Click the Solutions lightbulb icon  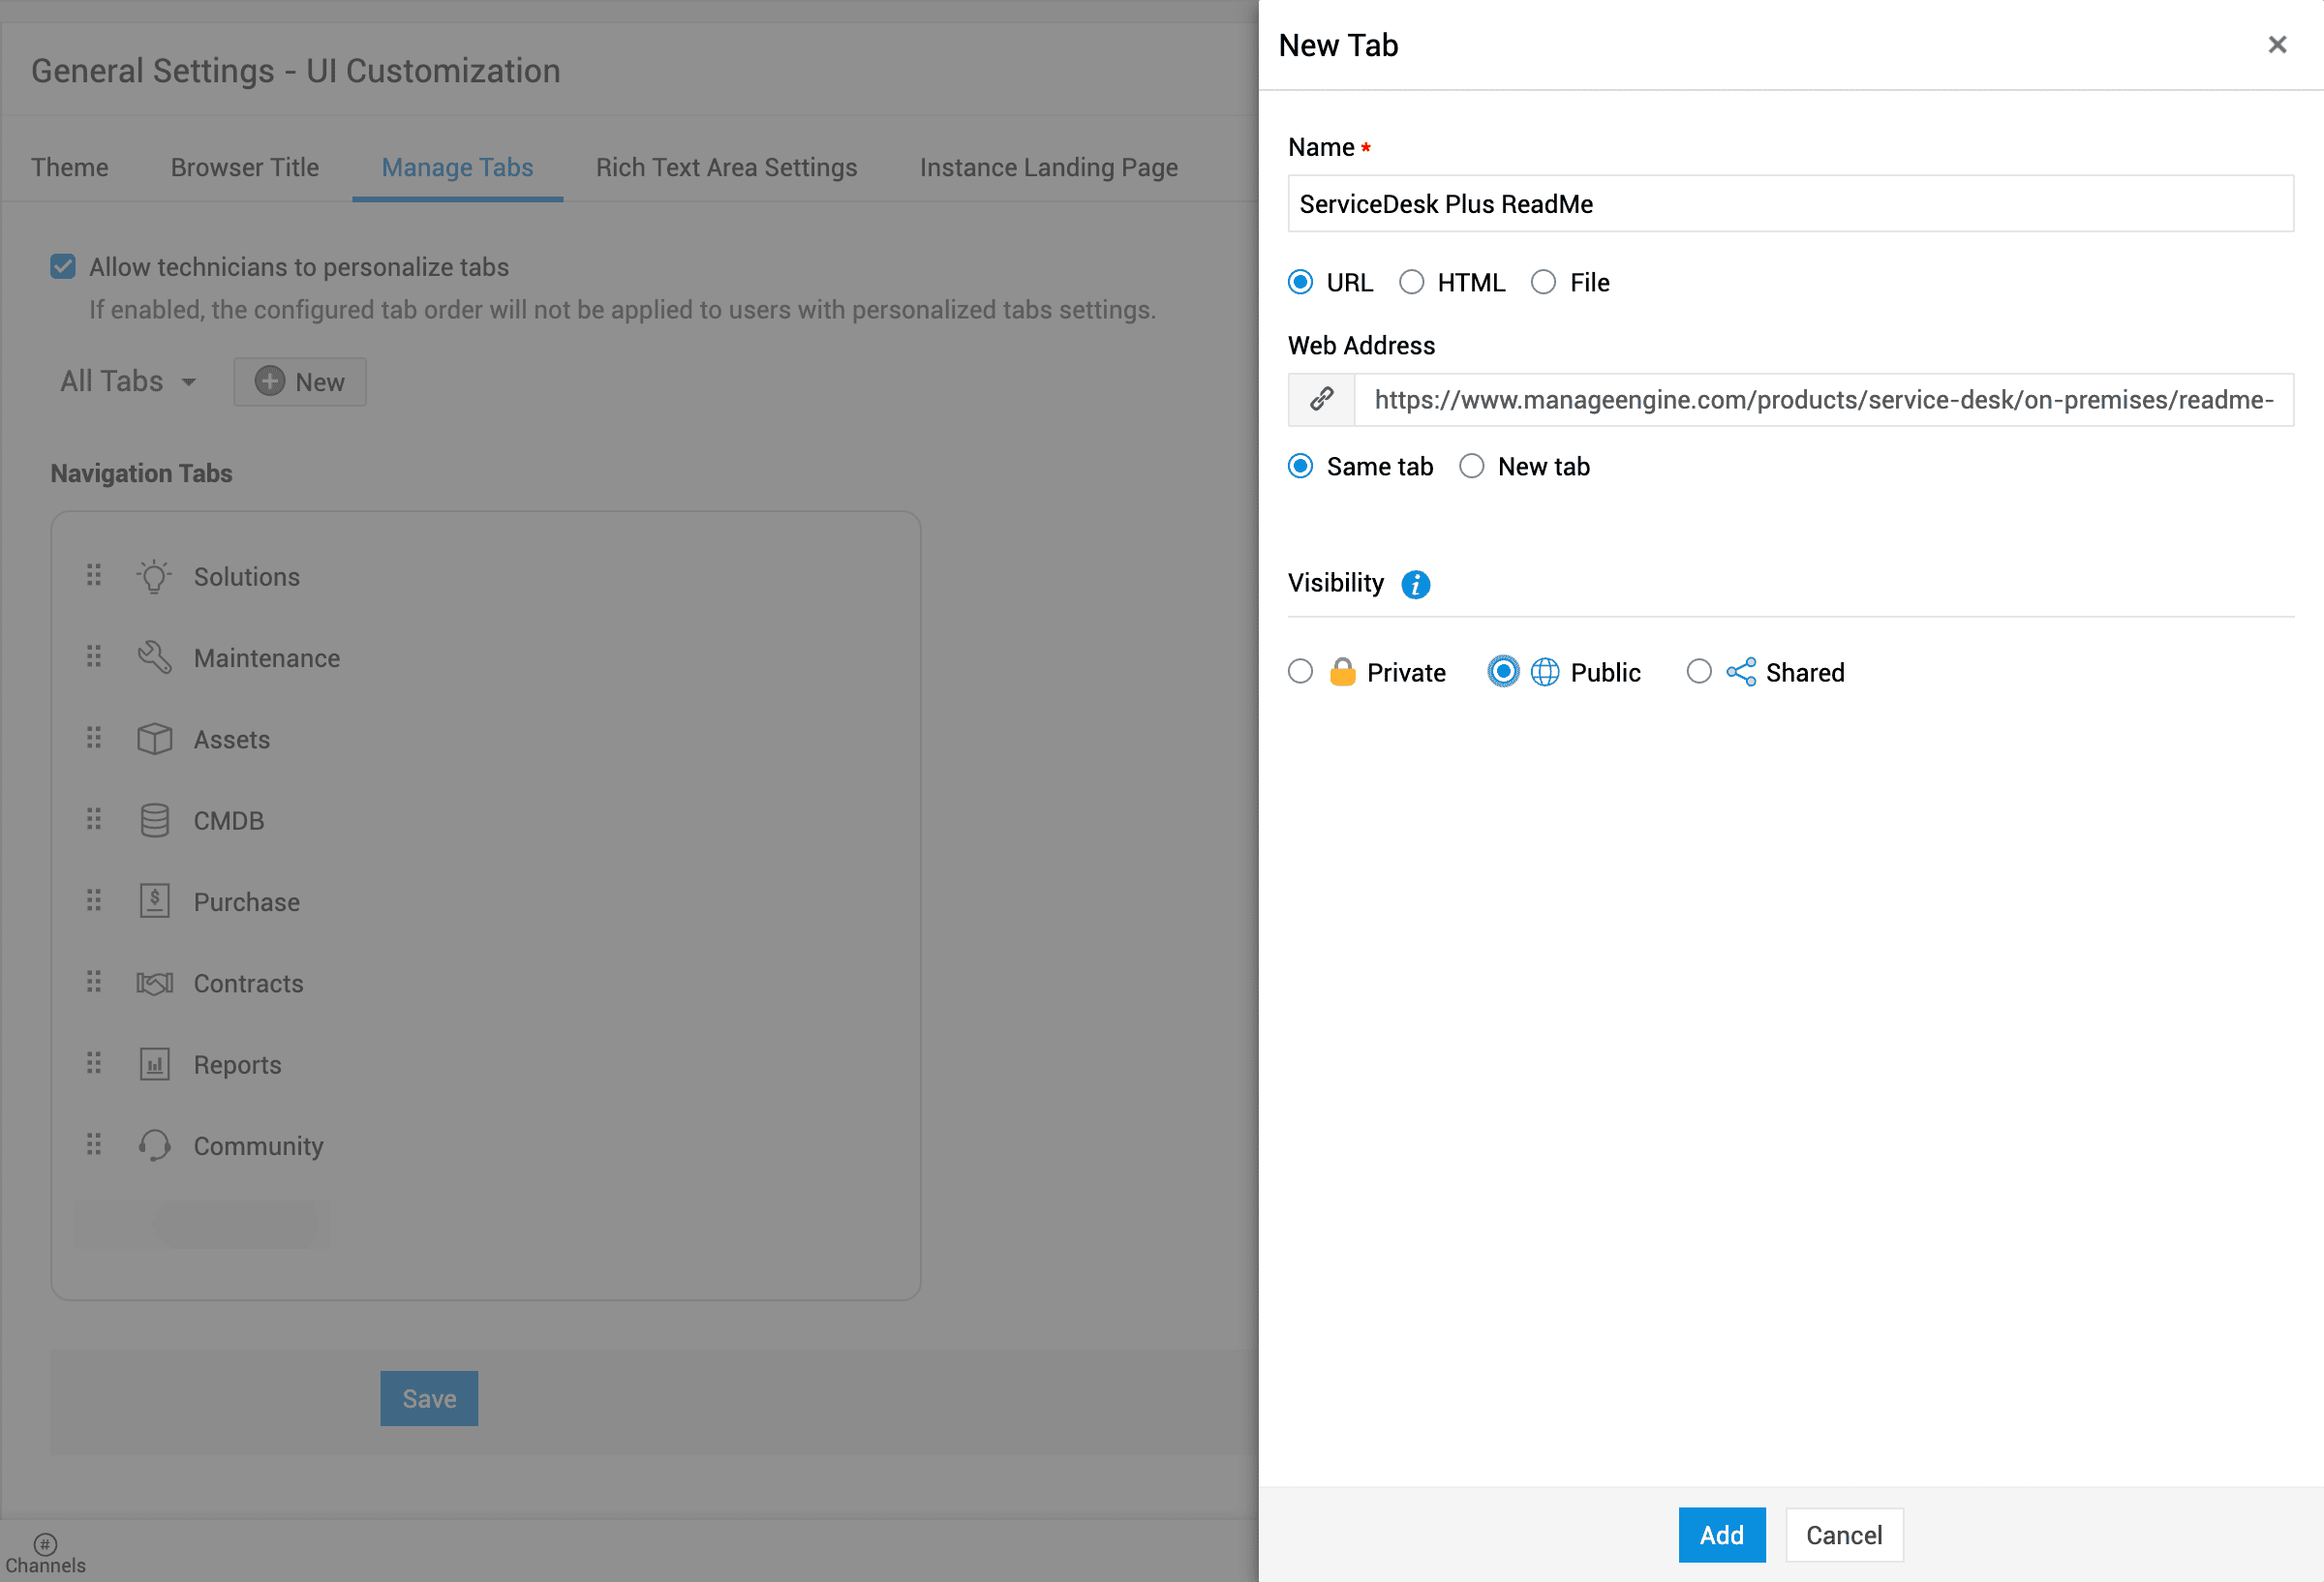154,577
